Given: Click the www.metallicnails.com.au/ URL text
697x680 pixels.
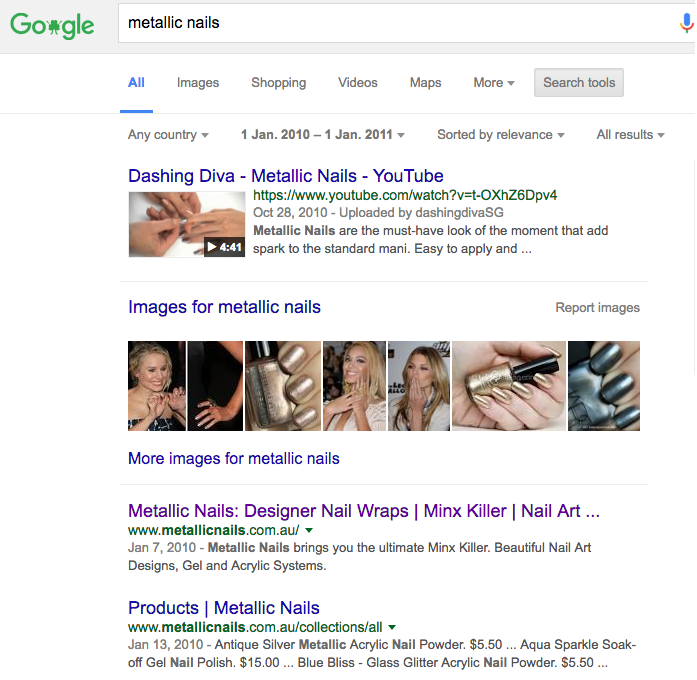Looking at the screenshot, I should 214,530.
